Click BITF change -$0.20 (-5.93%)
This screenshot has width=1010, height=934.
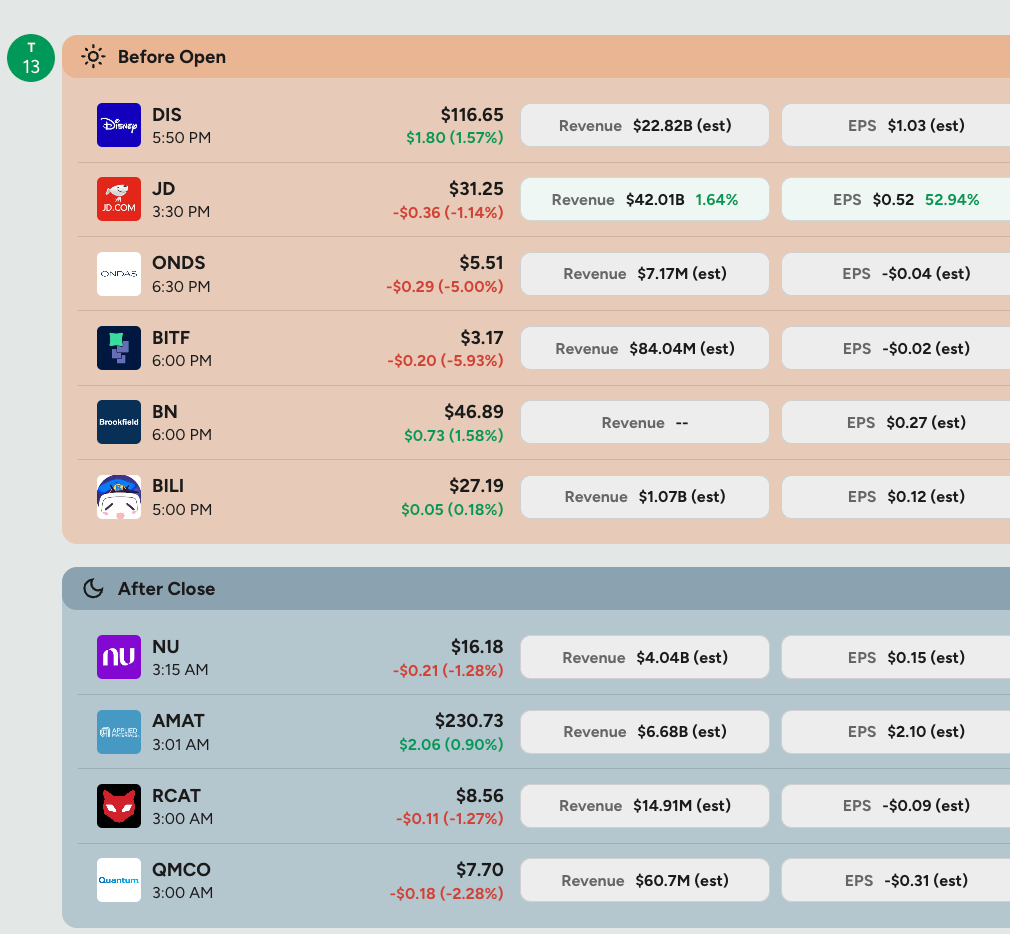[x=445, y=361]
